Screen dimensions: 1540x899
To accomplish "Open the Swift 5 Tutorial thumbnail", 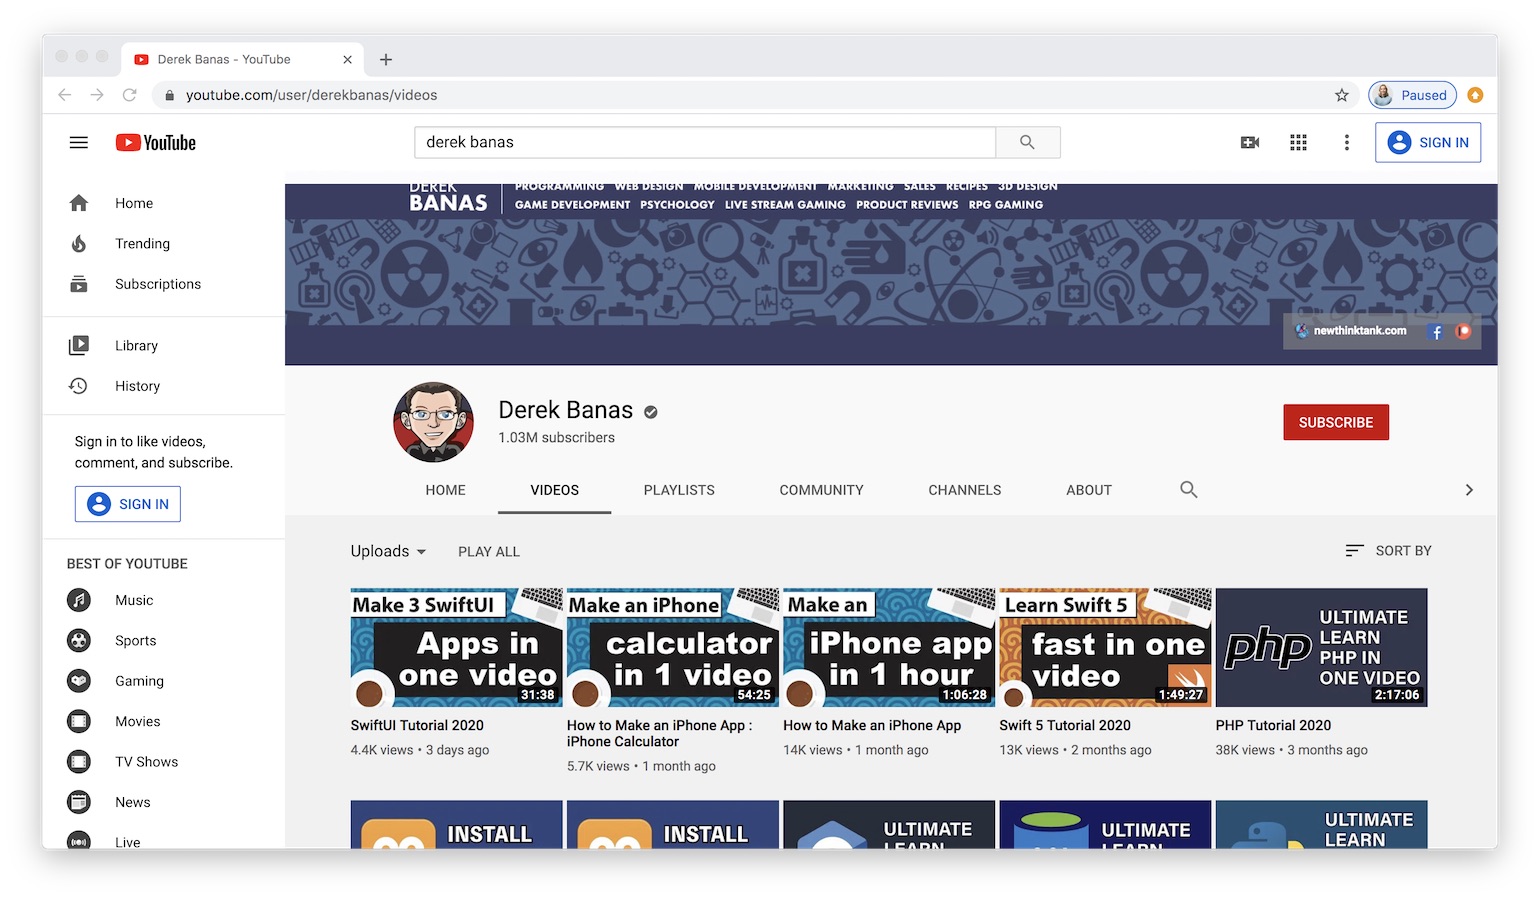I will 1105,648.
